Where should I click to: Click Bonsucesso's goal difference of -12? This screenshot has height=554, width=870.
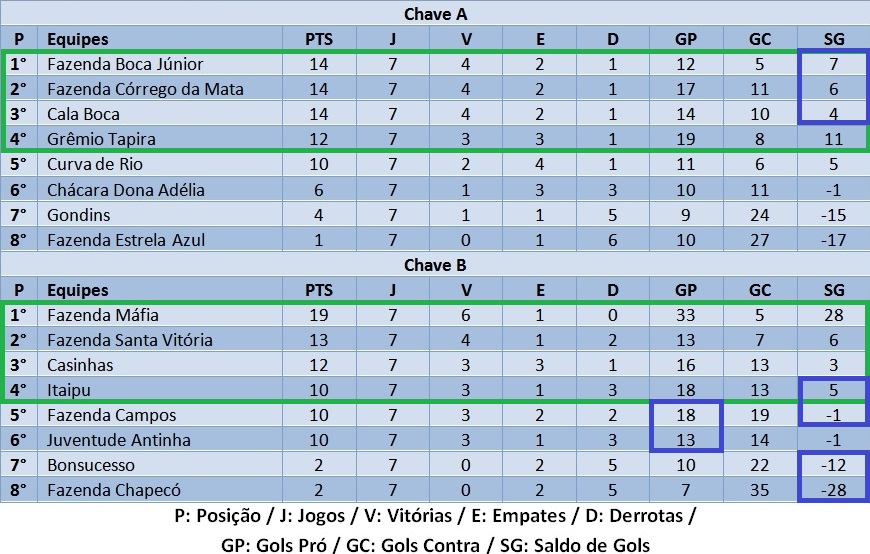point(833,465)
